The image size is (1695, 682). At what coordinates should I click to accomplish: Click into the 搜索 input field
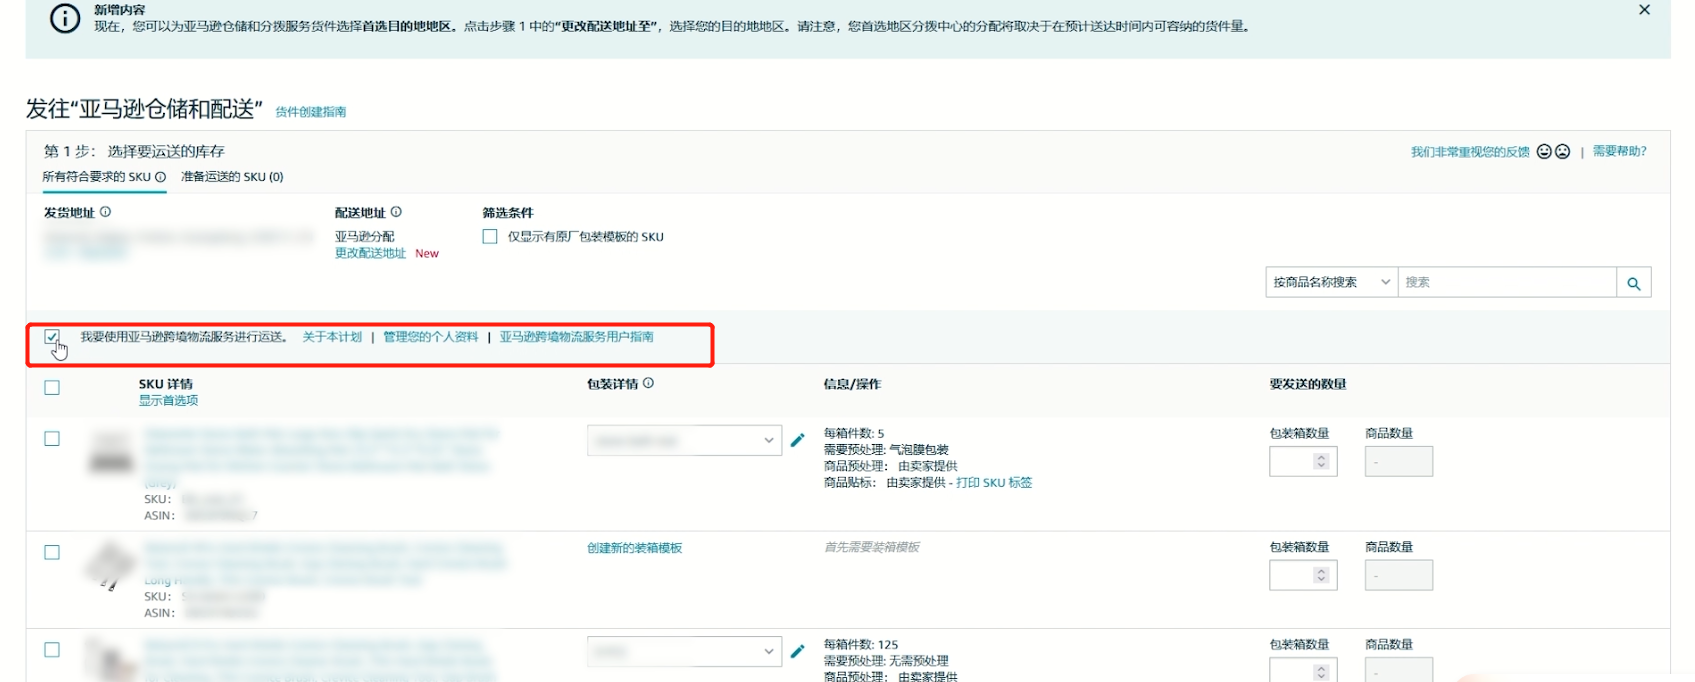(x=1507, y=283)
